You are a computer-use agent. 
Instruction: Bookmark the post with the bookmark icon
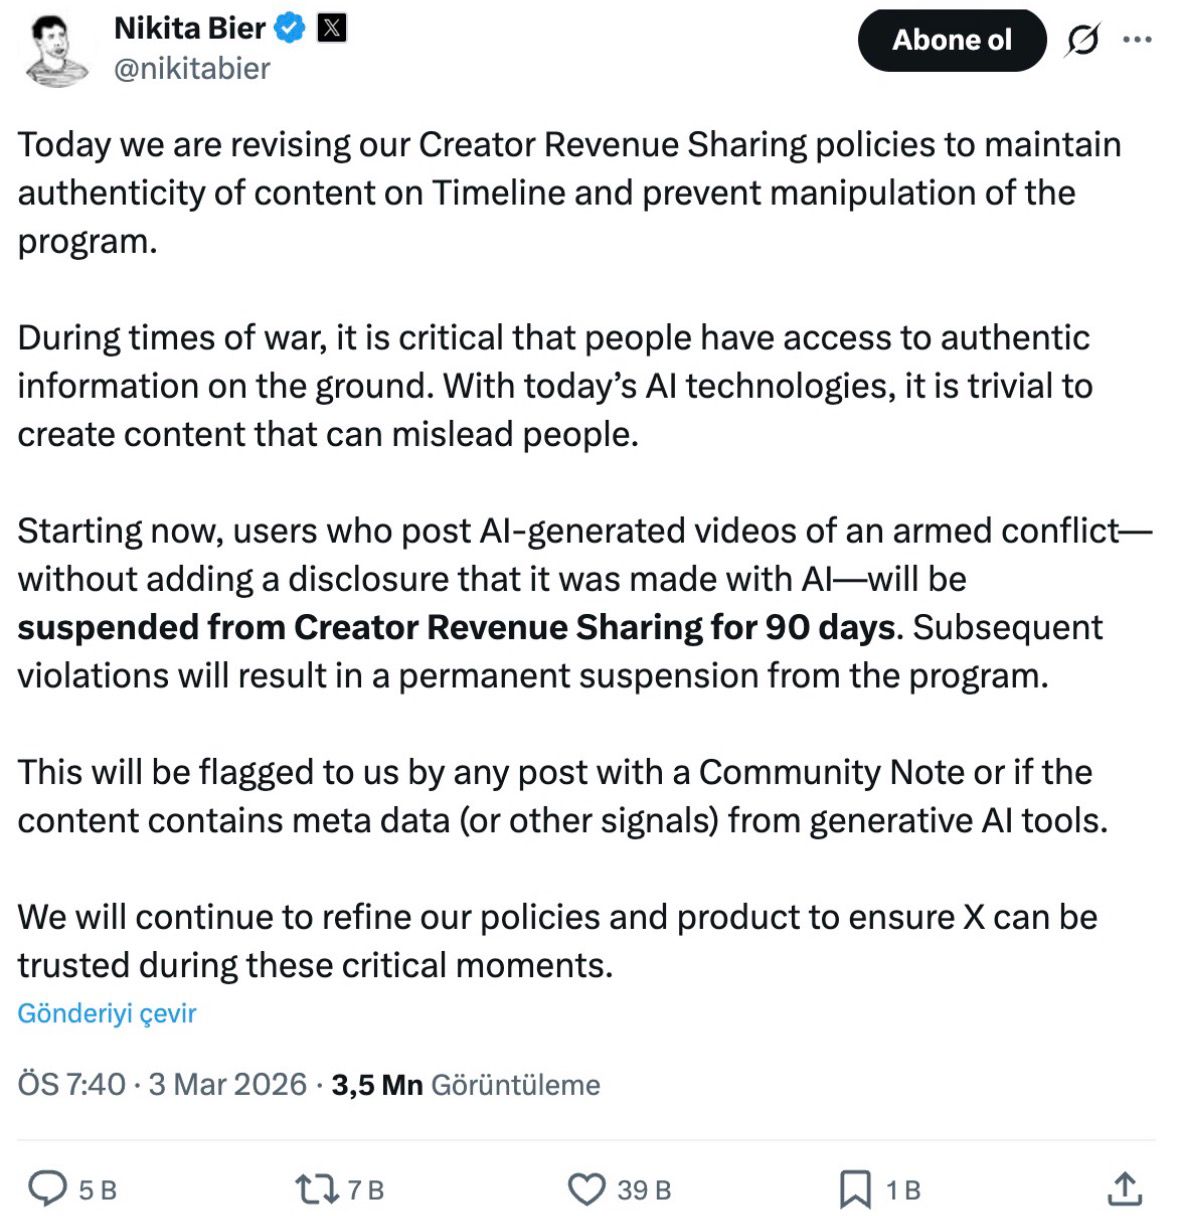pos(855,1189)
